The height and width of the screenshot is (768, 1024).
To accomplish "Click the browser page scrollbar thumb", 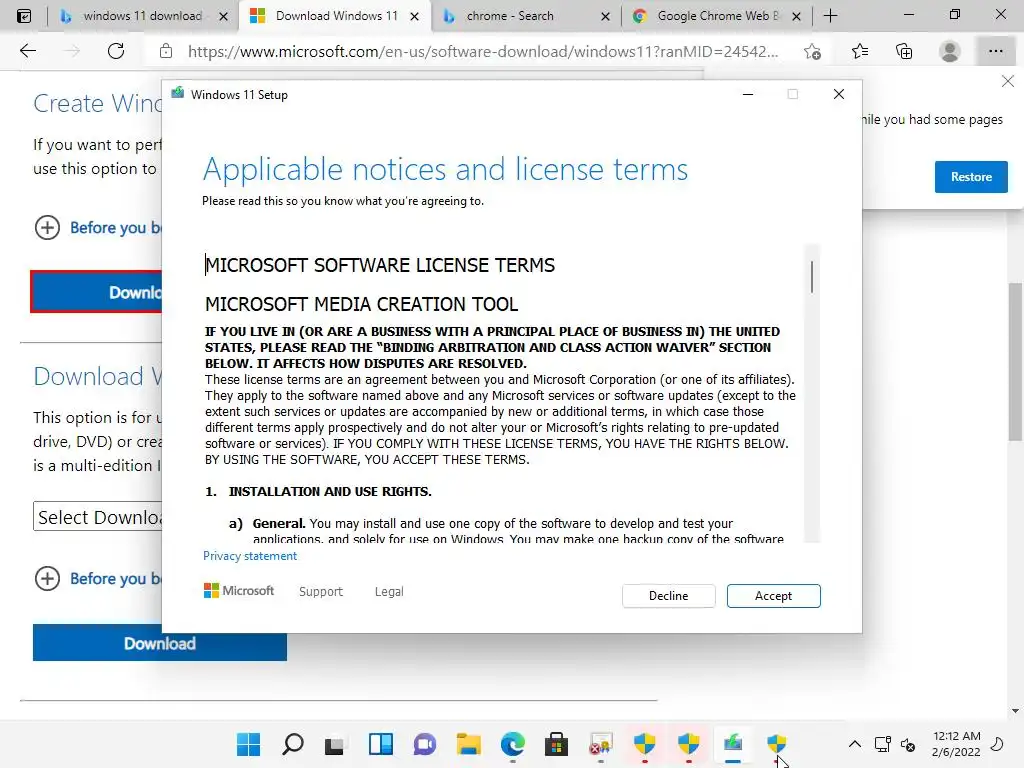I will [1014, 361].
